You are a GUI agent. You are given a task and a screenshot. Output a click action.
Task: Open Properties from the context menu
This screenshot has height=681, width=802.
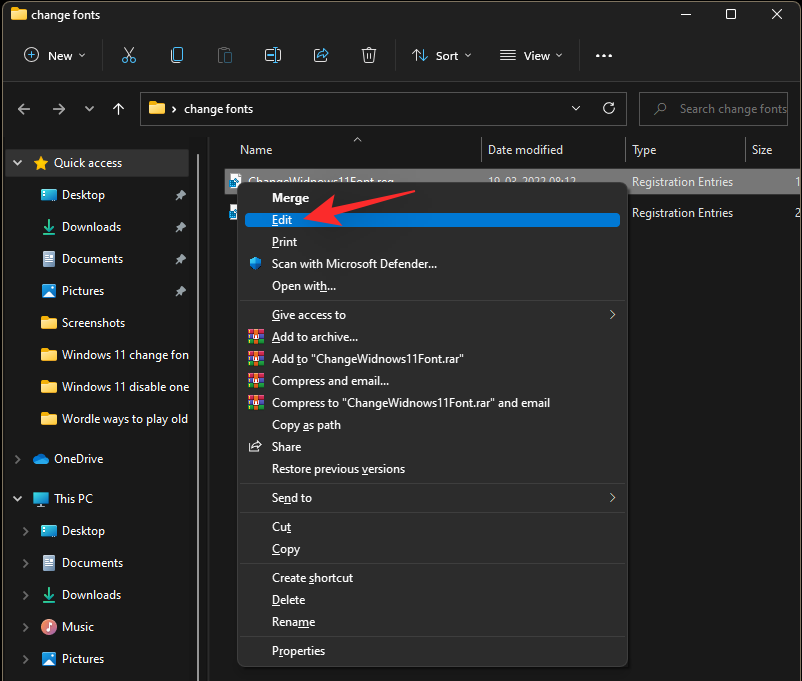click(x=432, y=651)
